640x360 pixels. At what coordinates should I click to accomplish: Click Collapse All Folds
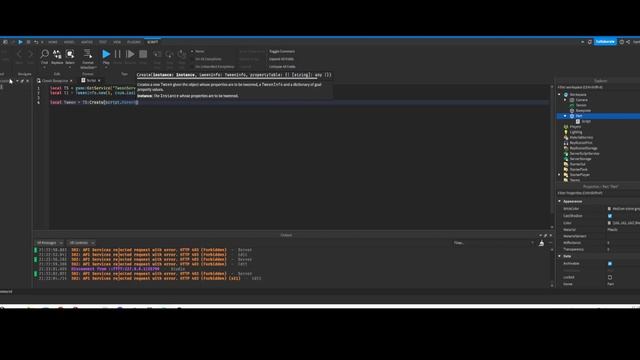pos(282,67)
